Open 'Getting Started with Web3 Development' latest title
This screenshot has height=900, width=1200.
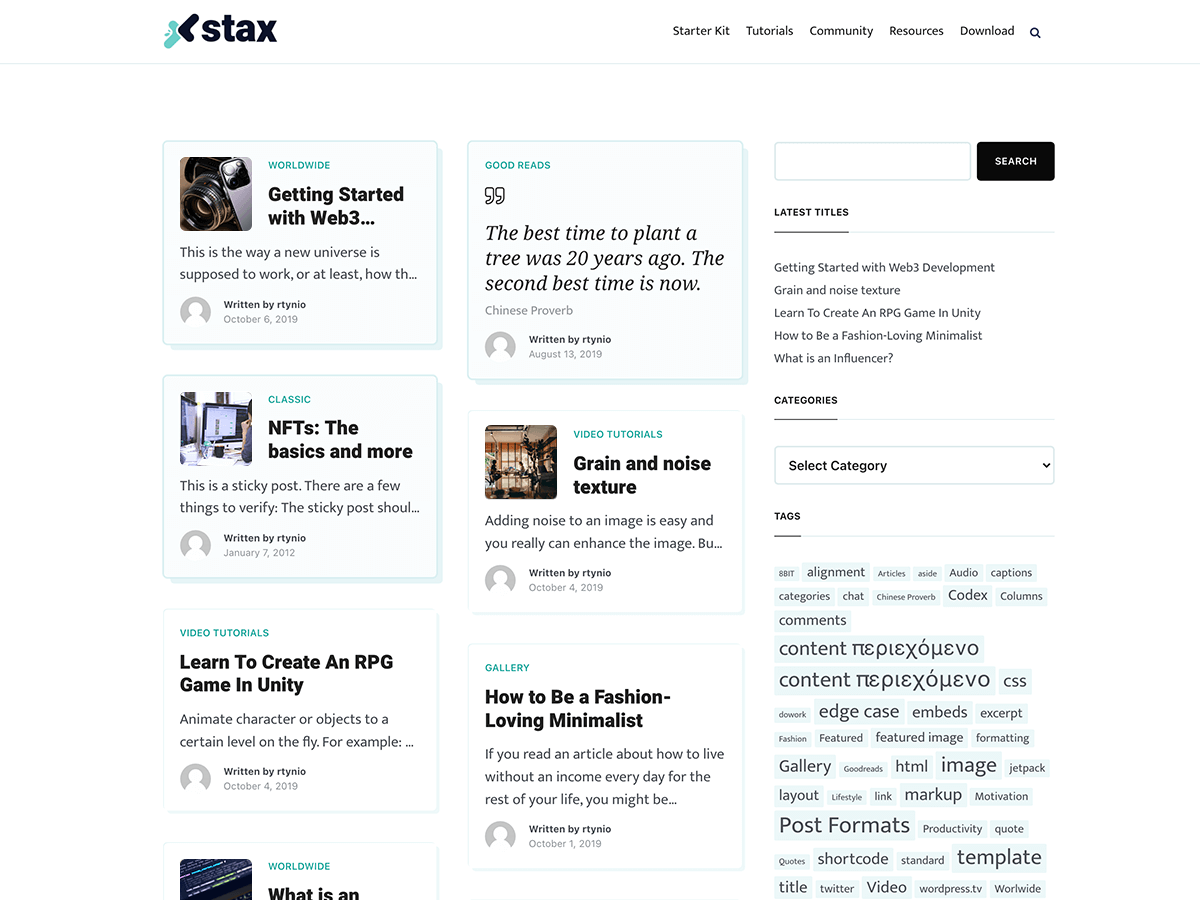click(884, 267)
